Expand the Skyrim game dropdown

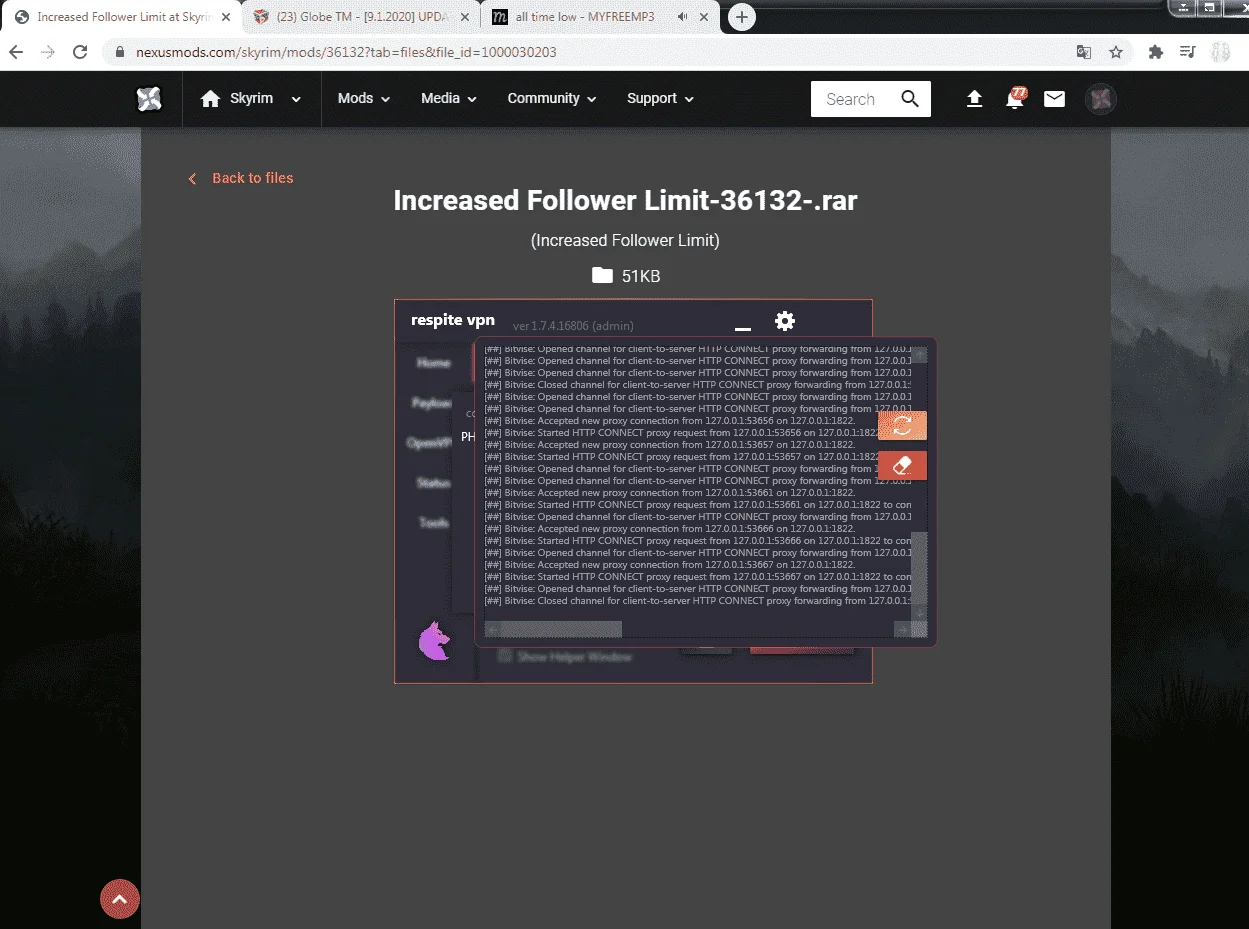[x=296, y=99]
